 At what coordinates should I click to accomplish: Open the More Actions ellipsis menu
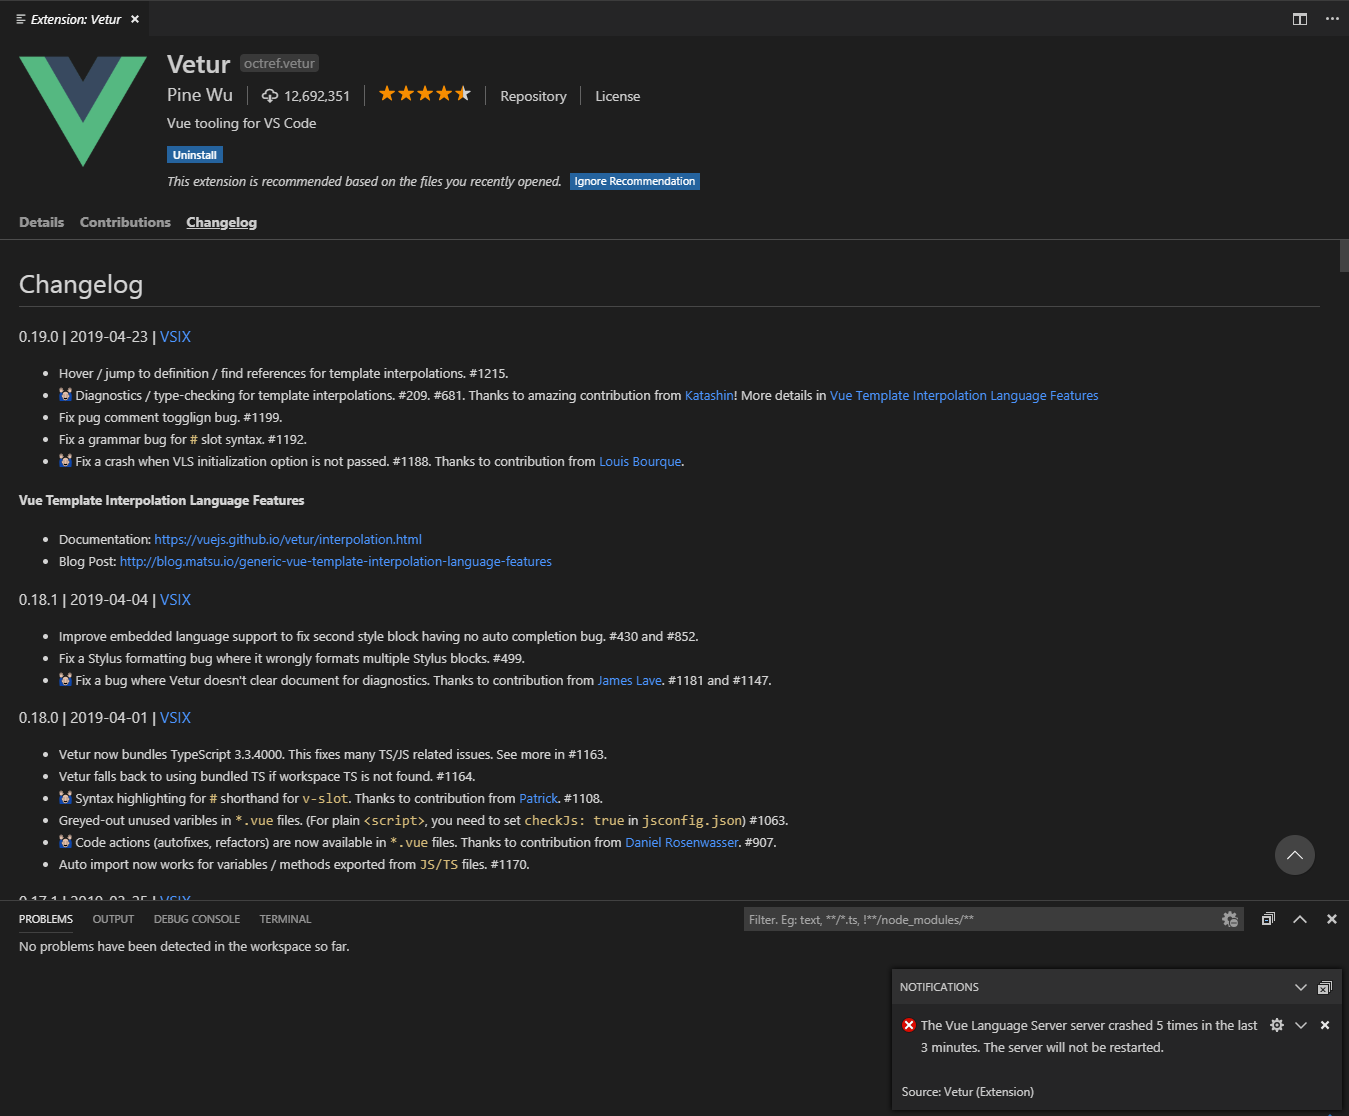coord(1332,18)
